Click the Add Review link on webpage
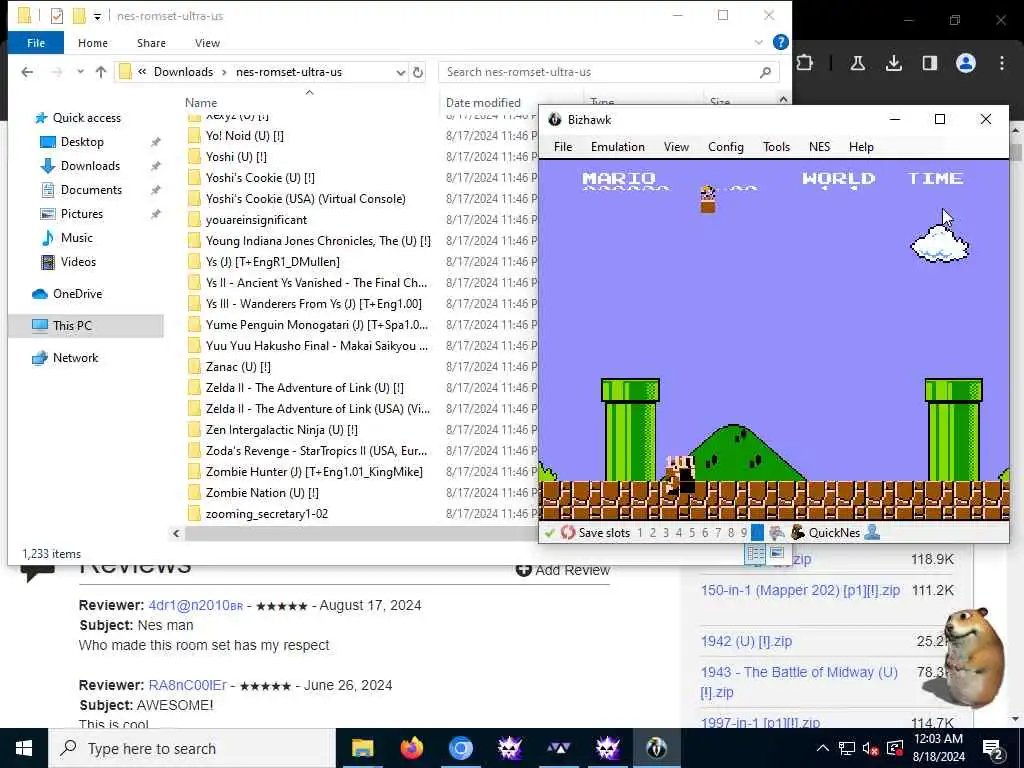The height and width of the screenshot is (768, 1024). click(x=563, y=570)
